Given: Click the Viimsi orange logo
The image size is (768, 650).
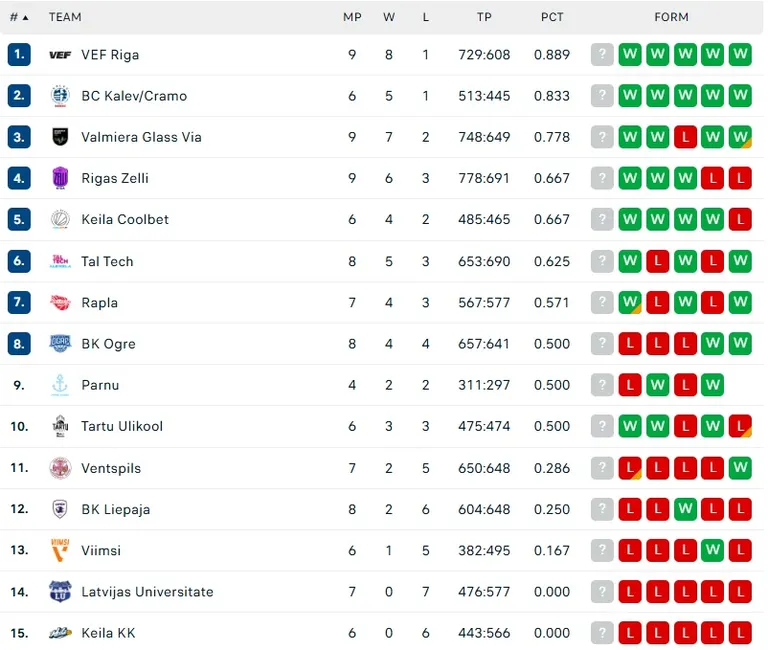Looking at the screenshot, I should coord(60,550).
